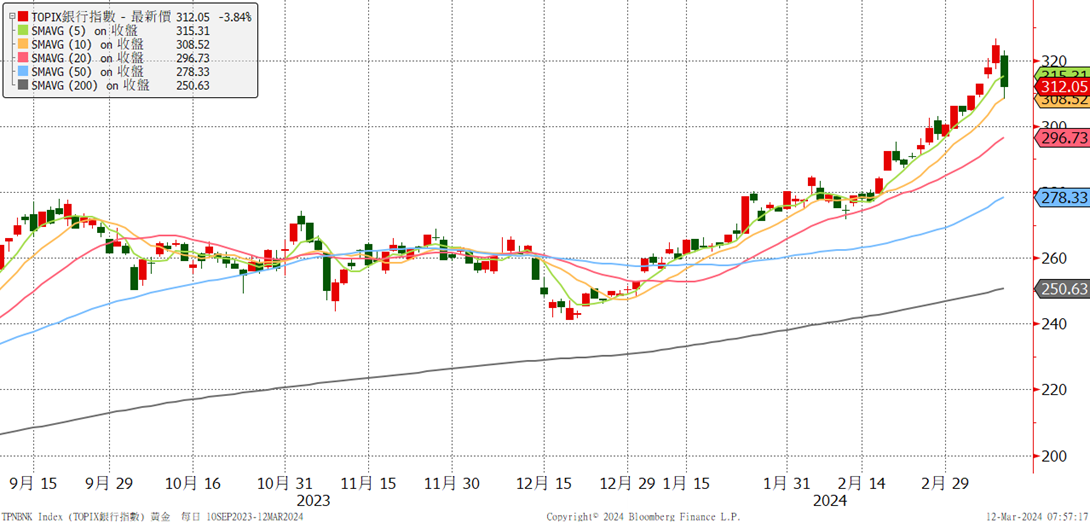
Task: Click the red TOPIX index legend swatch
Action: coord(24,15)
